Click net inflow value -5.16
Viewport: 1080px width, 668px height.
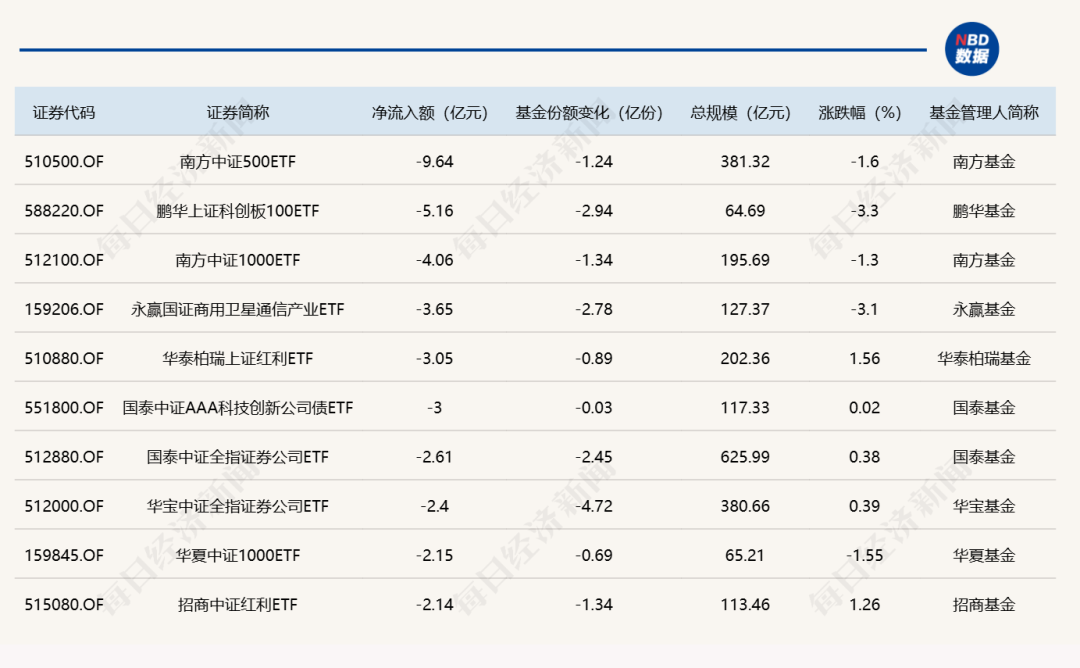click(x=435, y=211)
